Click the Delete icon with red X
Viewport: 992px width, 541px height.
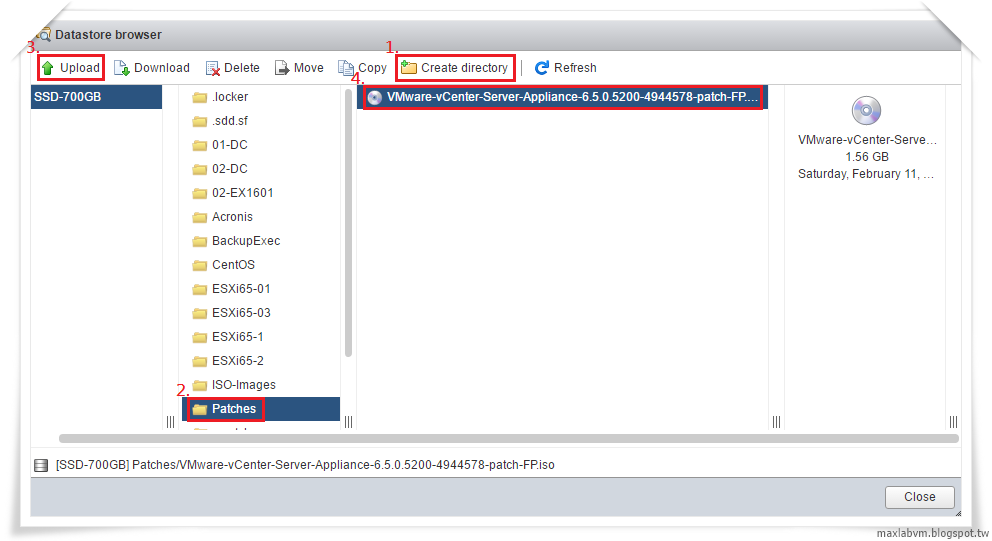pos(213,68)
